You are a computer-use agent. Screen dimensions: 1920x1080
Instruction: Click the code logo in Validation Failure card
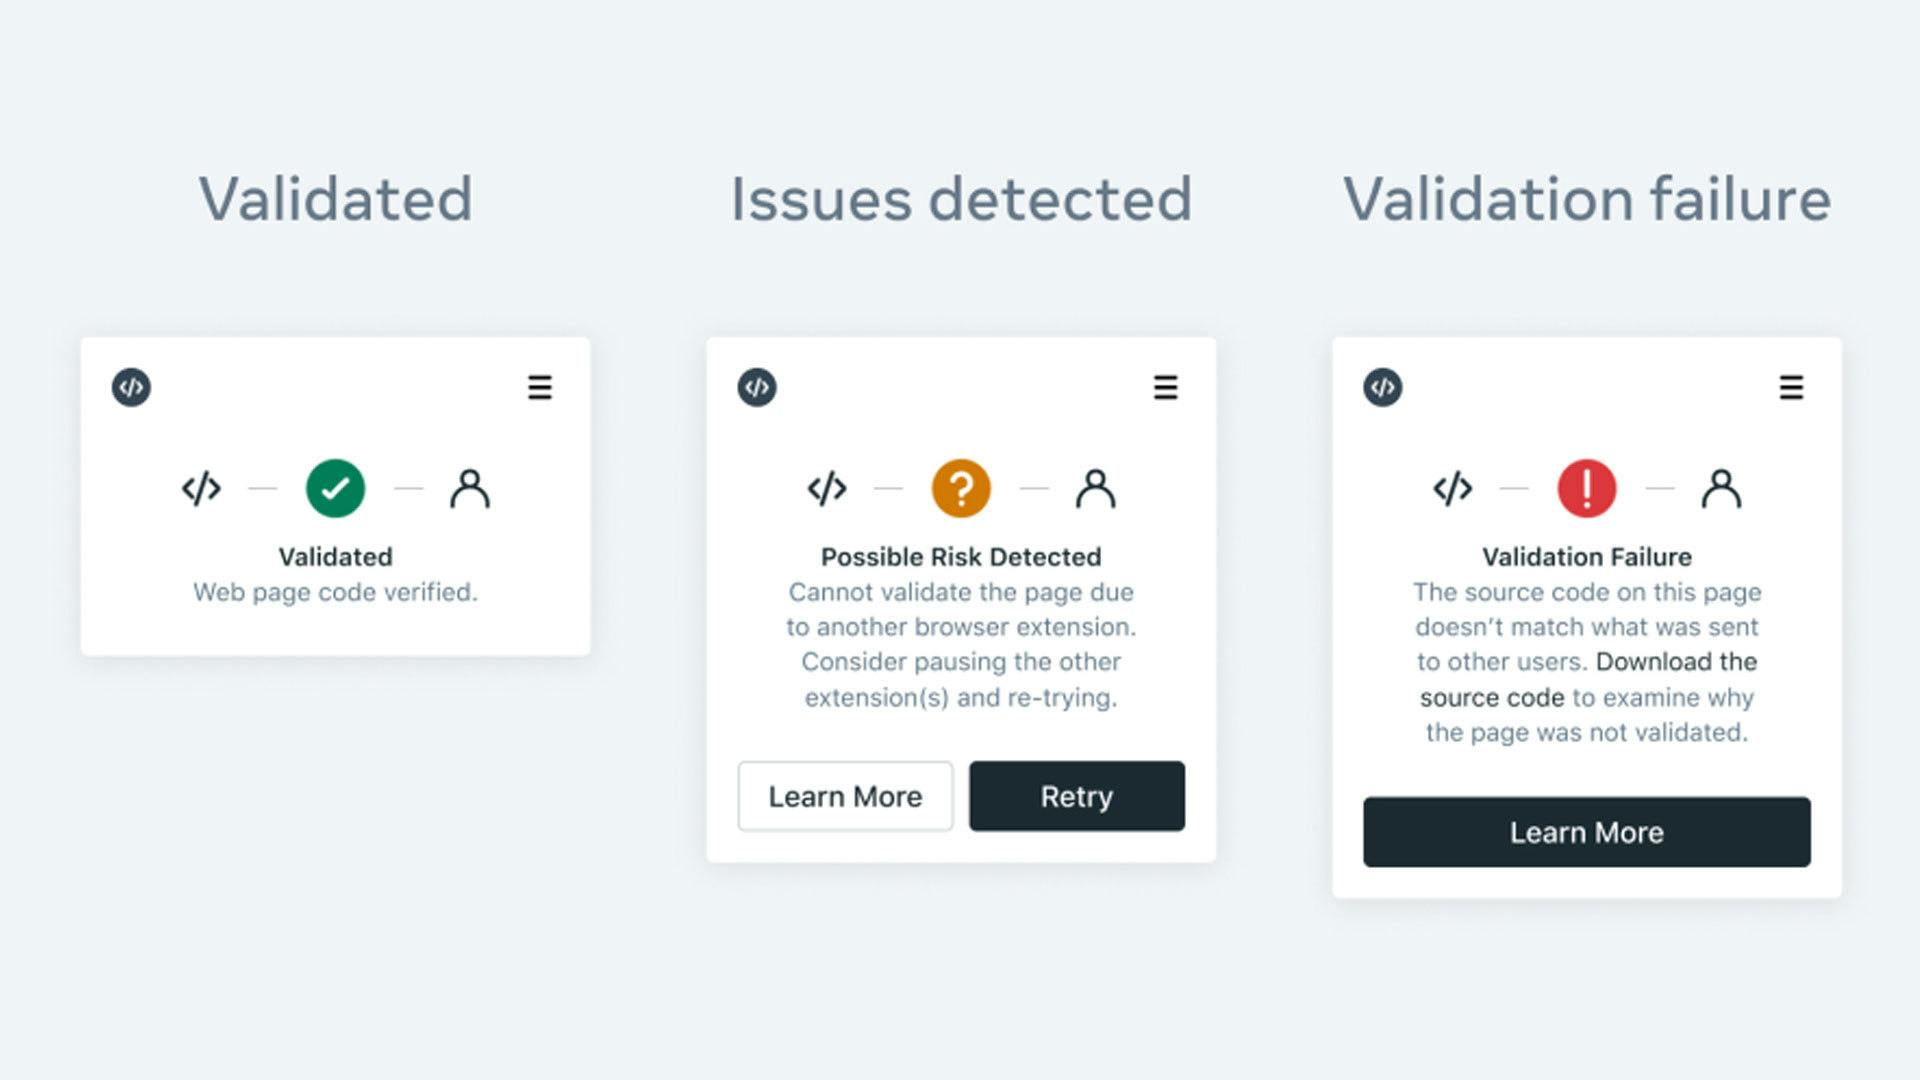click(1383, 387)
